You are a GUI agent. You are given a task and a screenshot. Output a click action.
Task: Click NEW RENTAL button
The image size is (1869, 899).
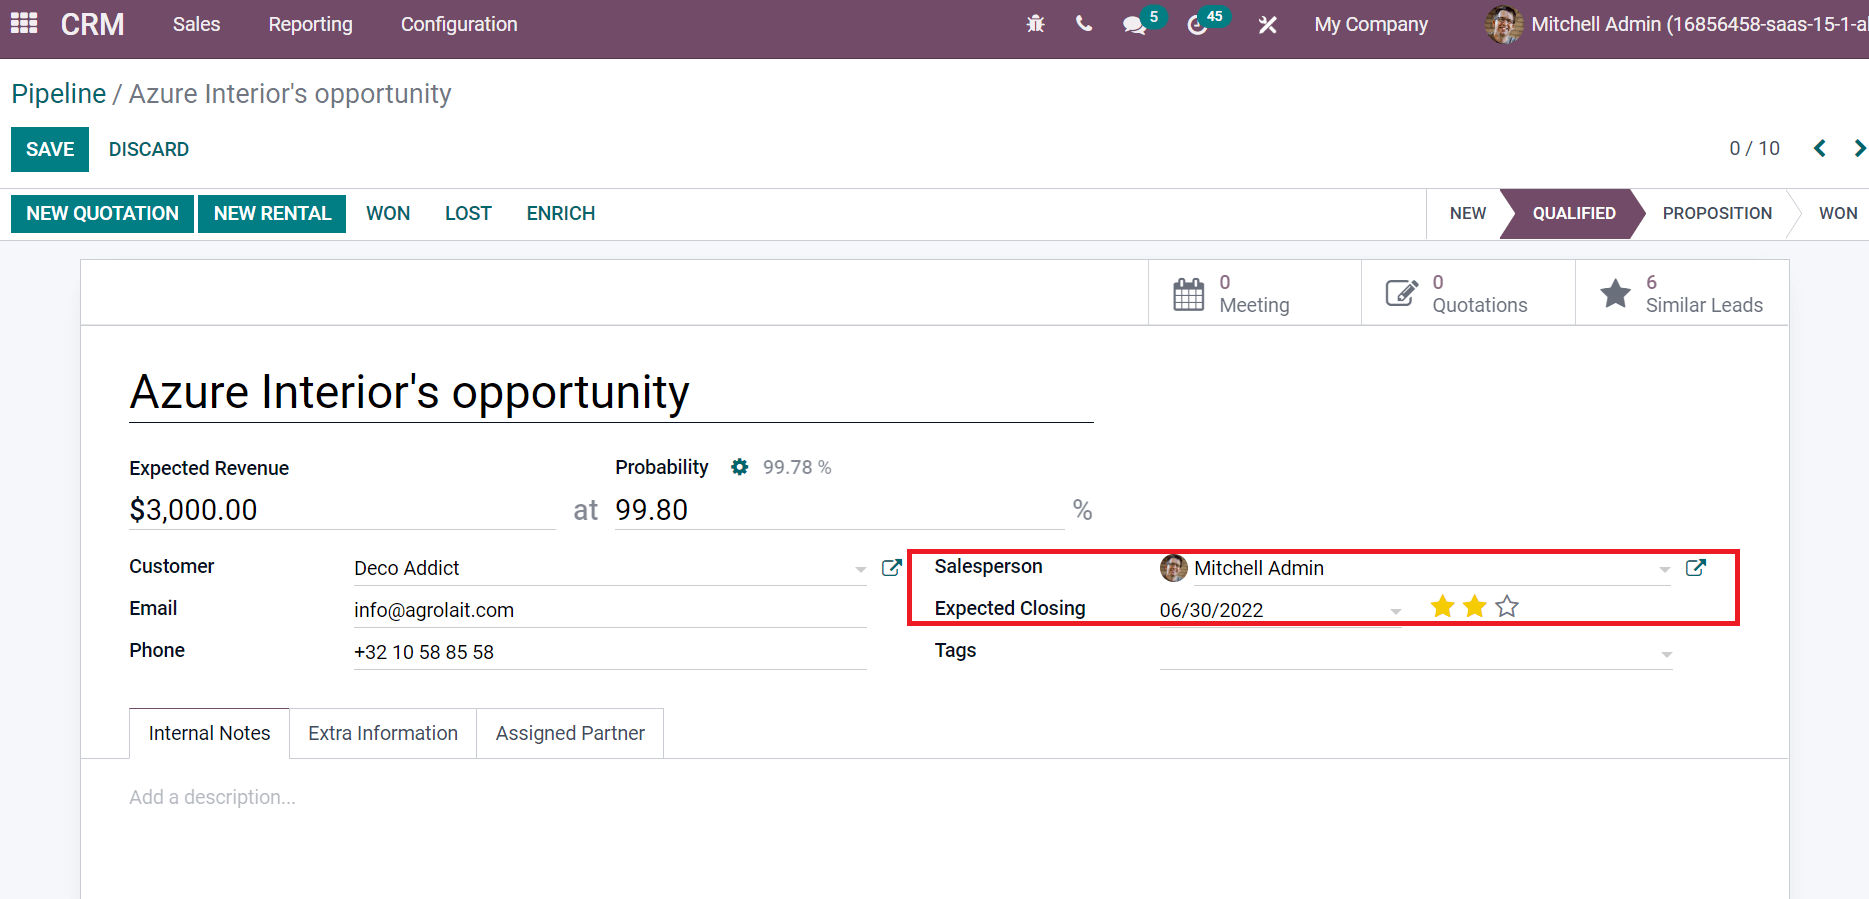272,213
